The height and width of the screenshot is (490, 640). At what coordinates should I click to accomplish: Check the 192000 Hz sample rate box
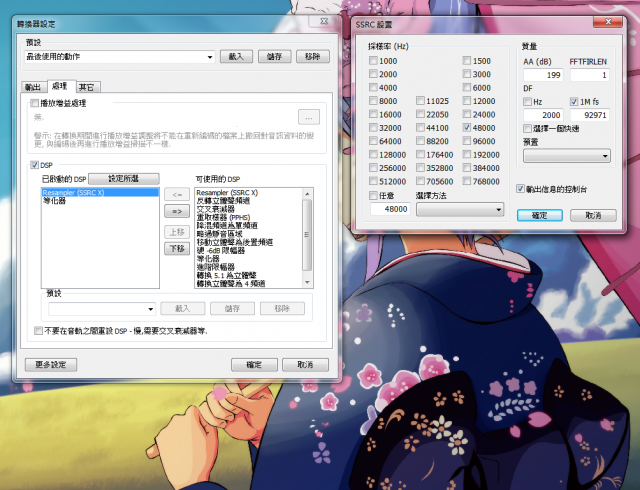coord(467,155)
